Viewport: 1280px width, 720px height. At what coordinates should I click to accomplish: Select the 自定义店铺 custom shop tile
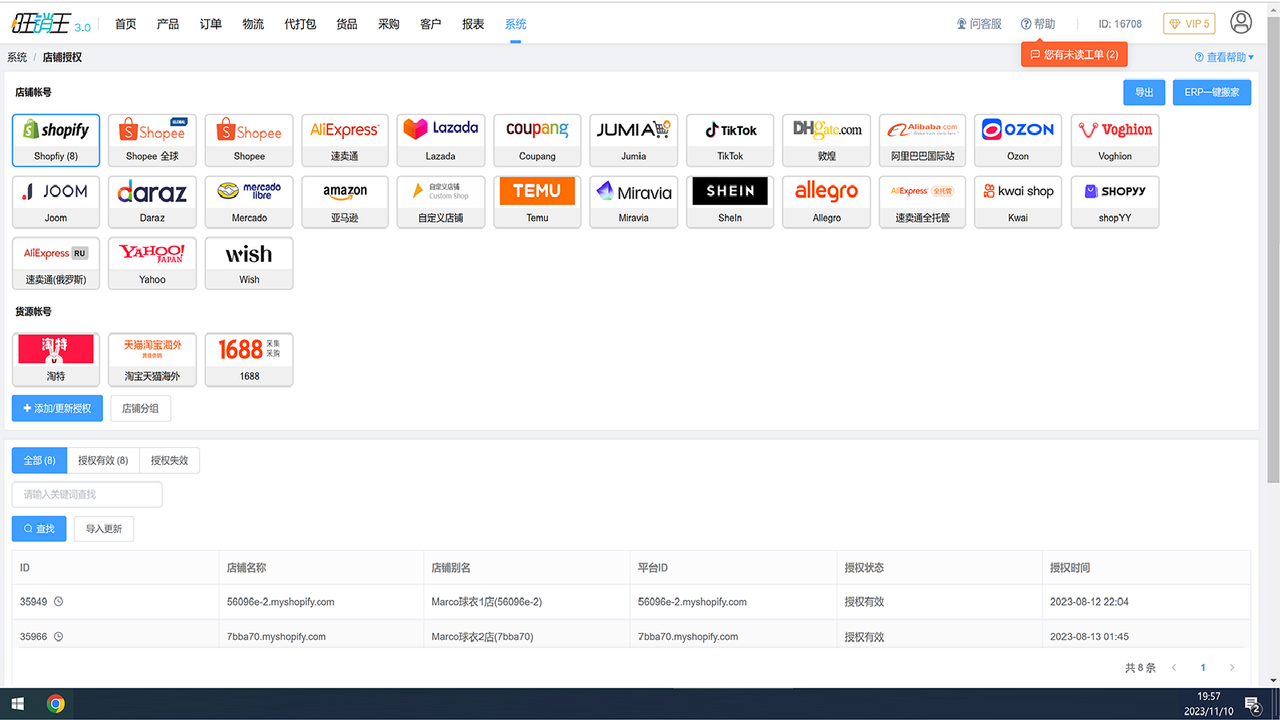[x=441, y=202]
